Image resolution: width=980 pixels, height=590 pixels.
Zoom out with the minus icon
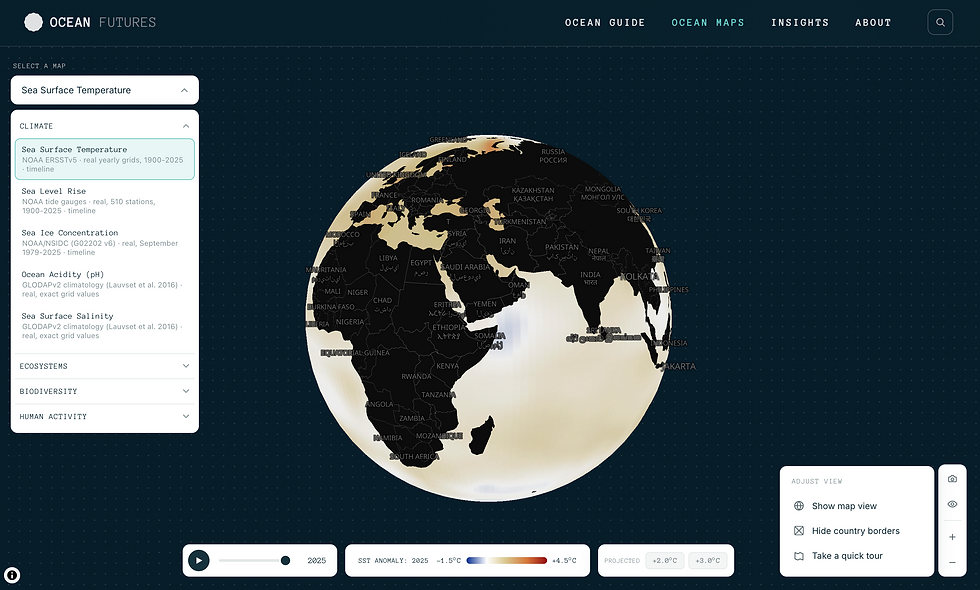[x=952, y=562]
